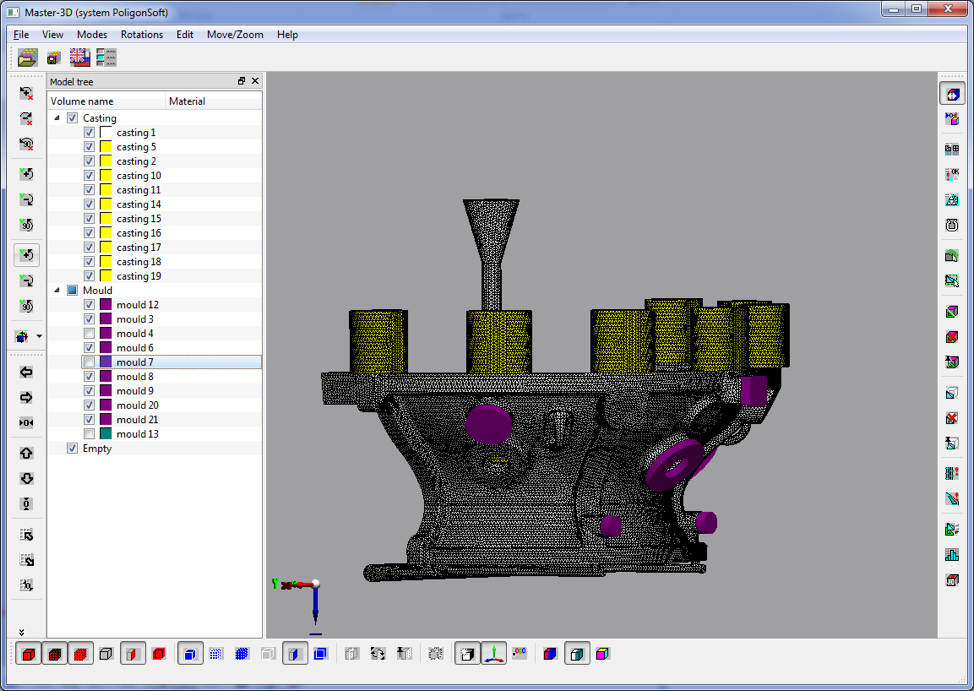The width and height of the screenshot is (974, 691).
Task: Click the Material column header
Action: pyautogui.click(x=187, y=101)
